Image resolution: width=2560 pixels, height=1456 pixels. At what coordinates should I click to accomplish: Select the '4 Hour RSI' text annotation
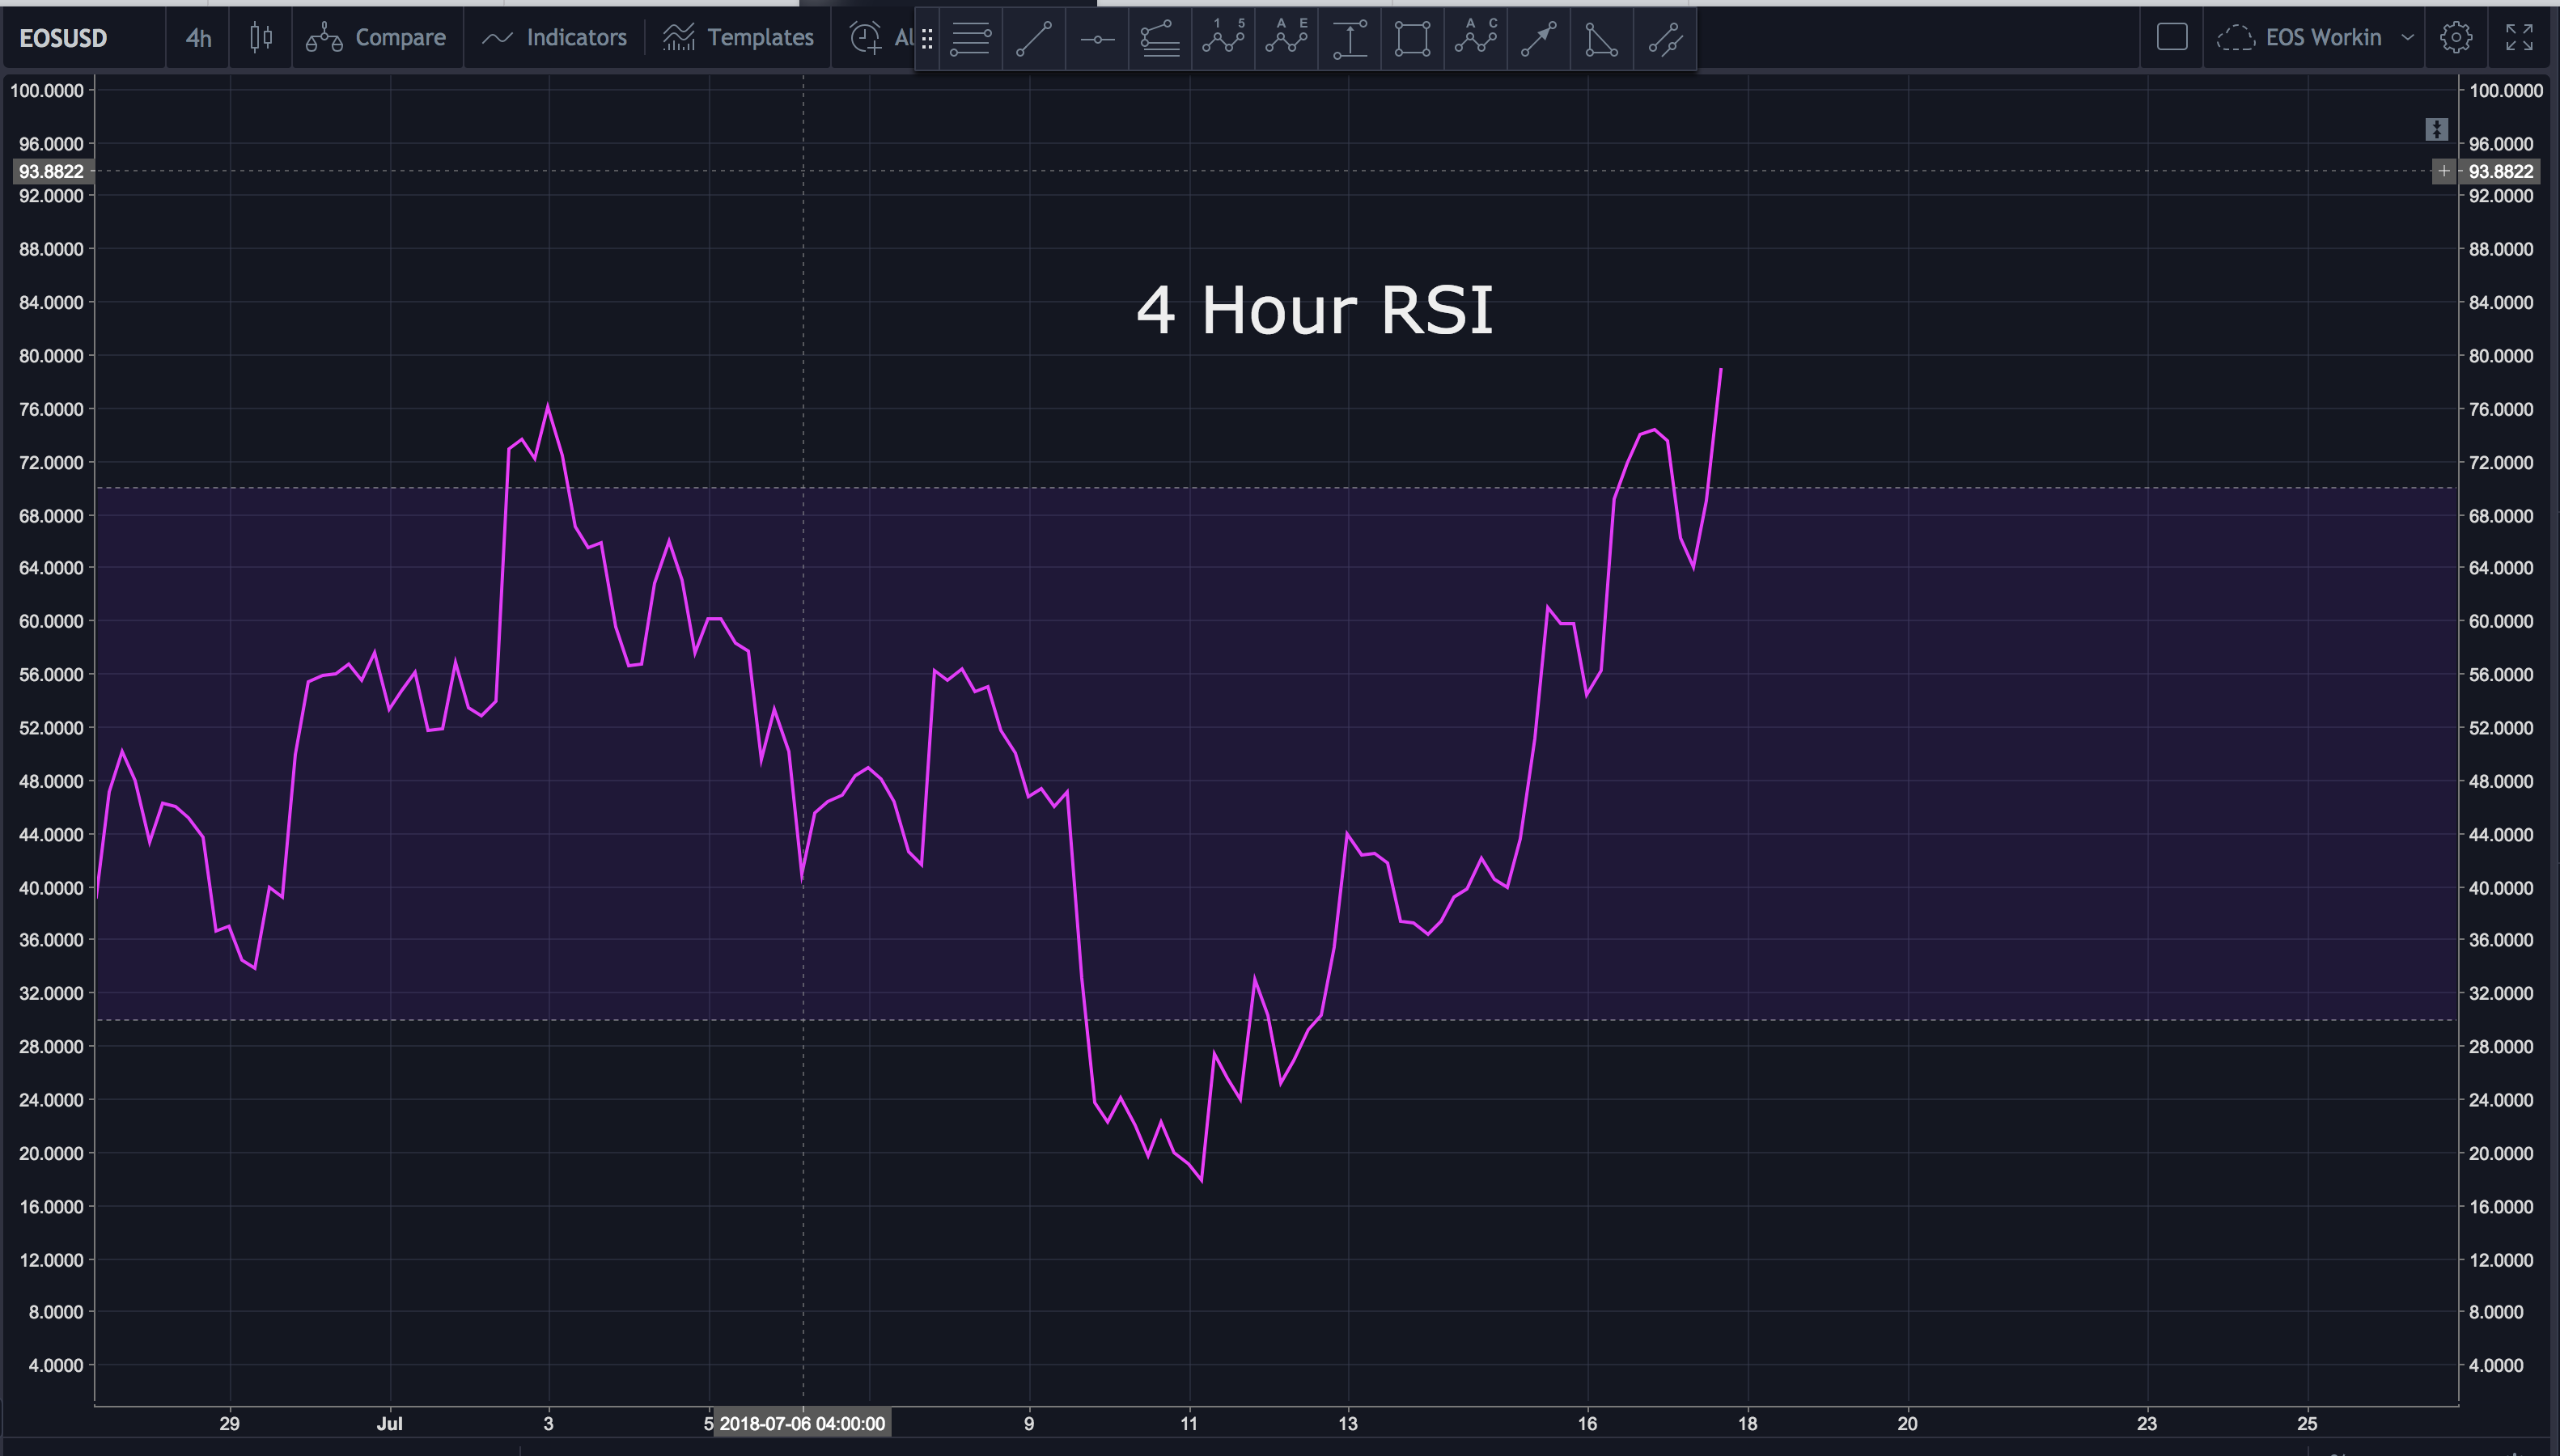[1314, 310]
